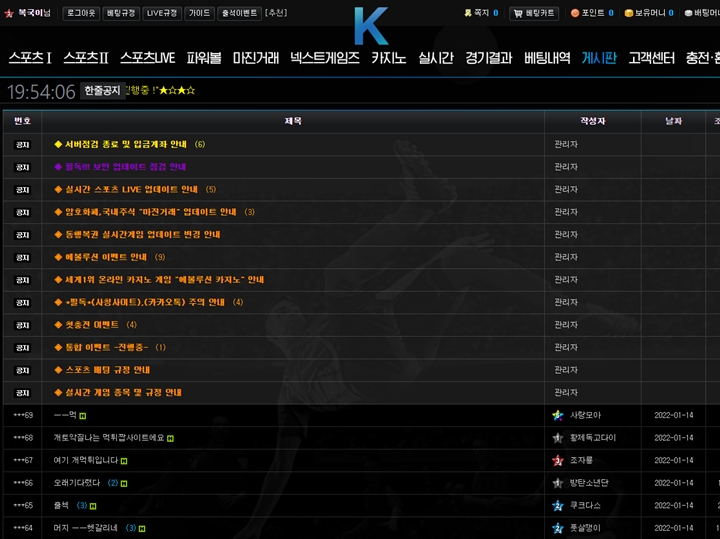
Task: Click the shopping cart icon in 베팅카트
Action: coord(518,13)
